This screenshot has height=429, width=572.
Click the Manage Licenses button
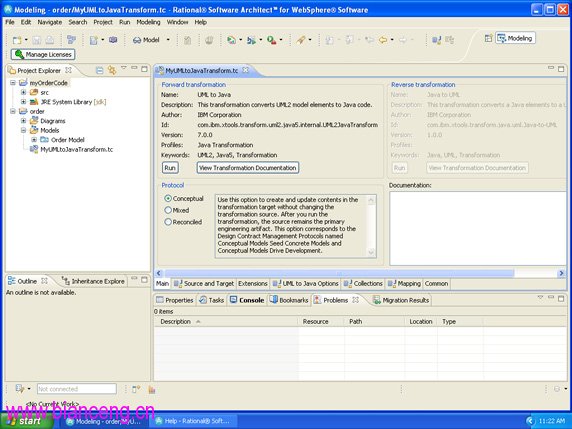(43, 55)
